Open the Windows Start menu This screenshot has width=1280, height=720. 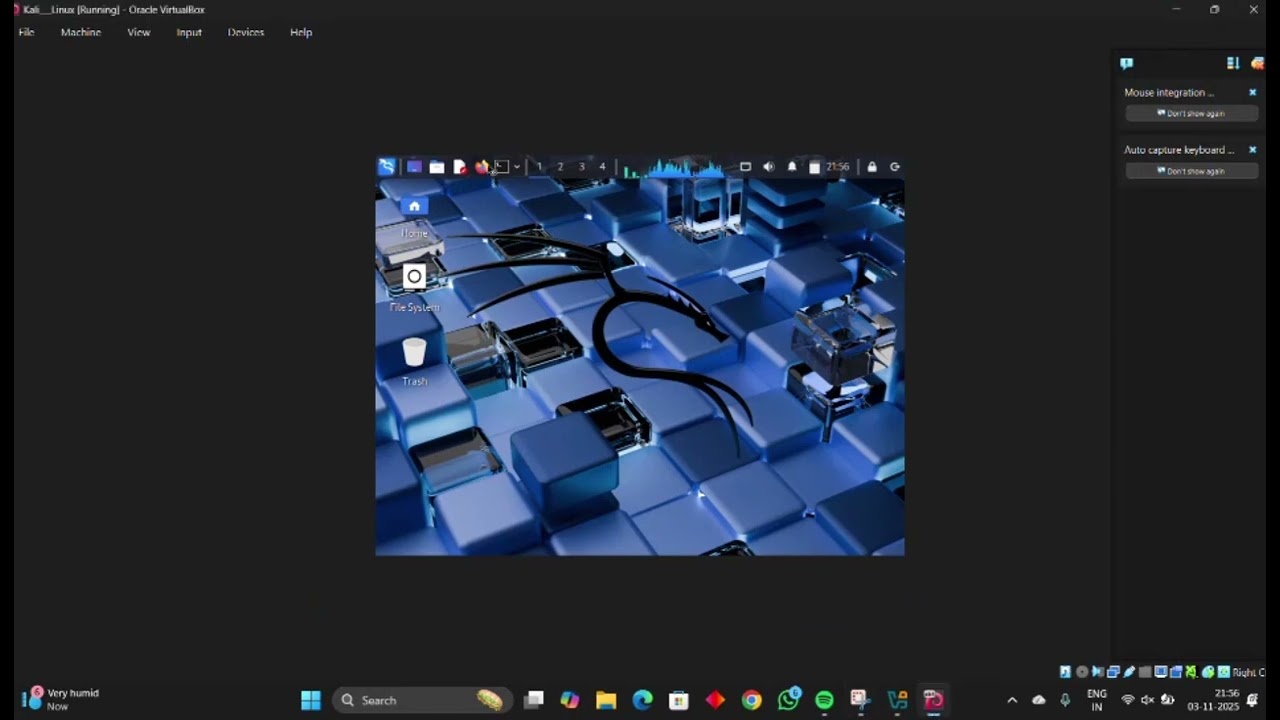pos(311,700)
